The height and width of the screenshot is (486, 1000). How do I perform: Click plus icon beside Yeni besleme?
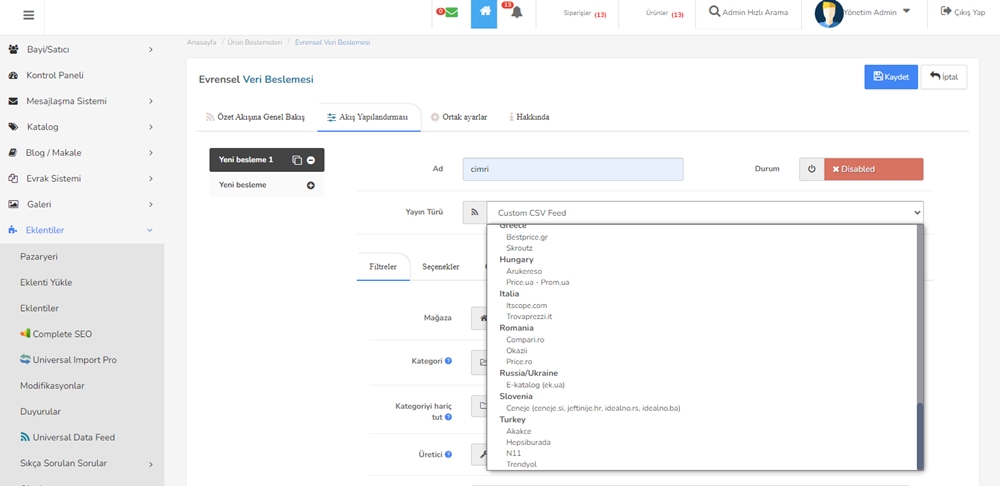click(311, 186)
